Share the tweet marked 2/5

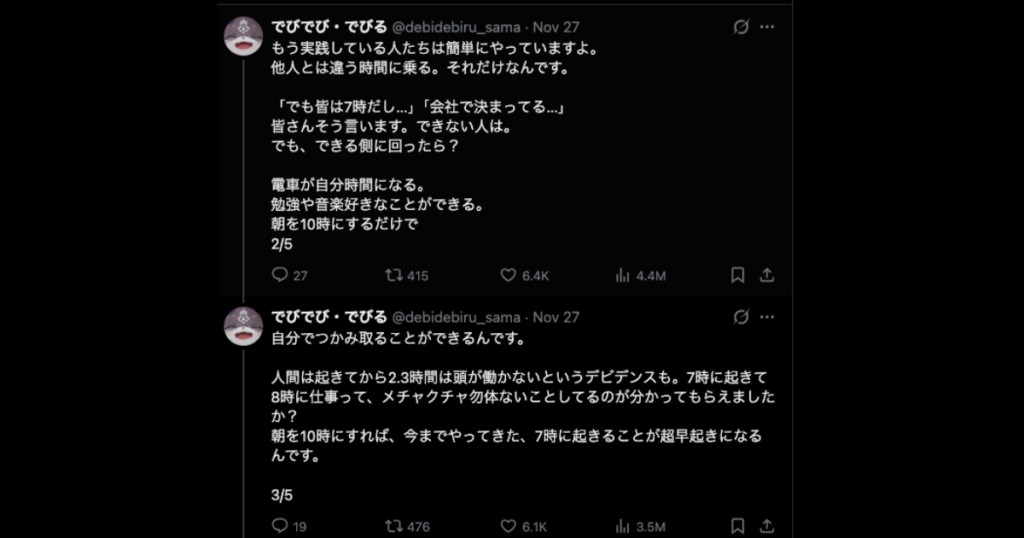tap(767, 275)
